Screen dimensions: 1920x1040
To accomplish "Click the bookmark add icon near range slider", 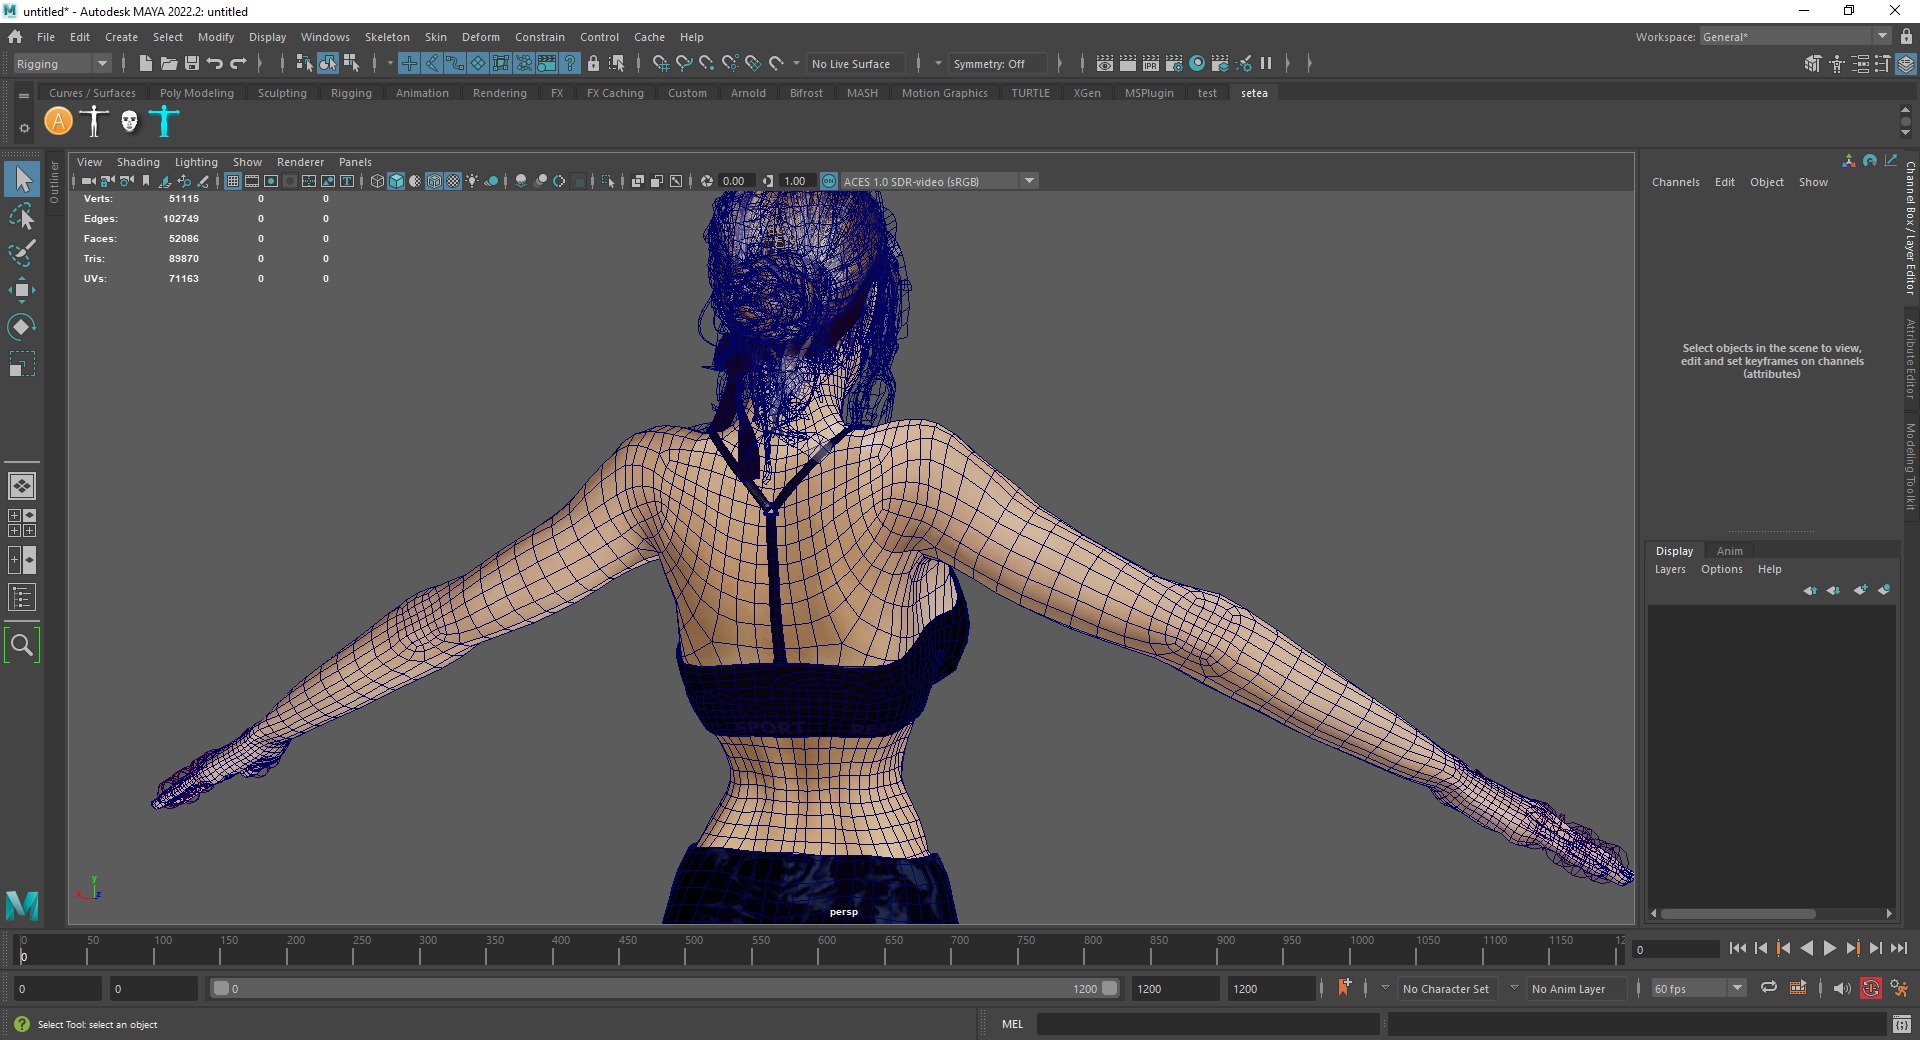I will coord(1344,988).
